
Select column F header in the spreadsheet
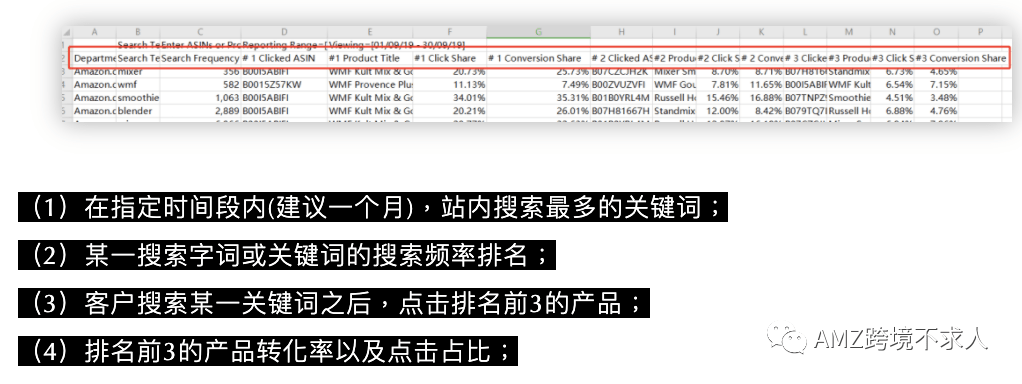point(450,32)
